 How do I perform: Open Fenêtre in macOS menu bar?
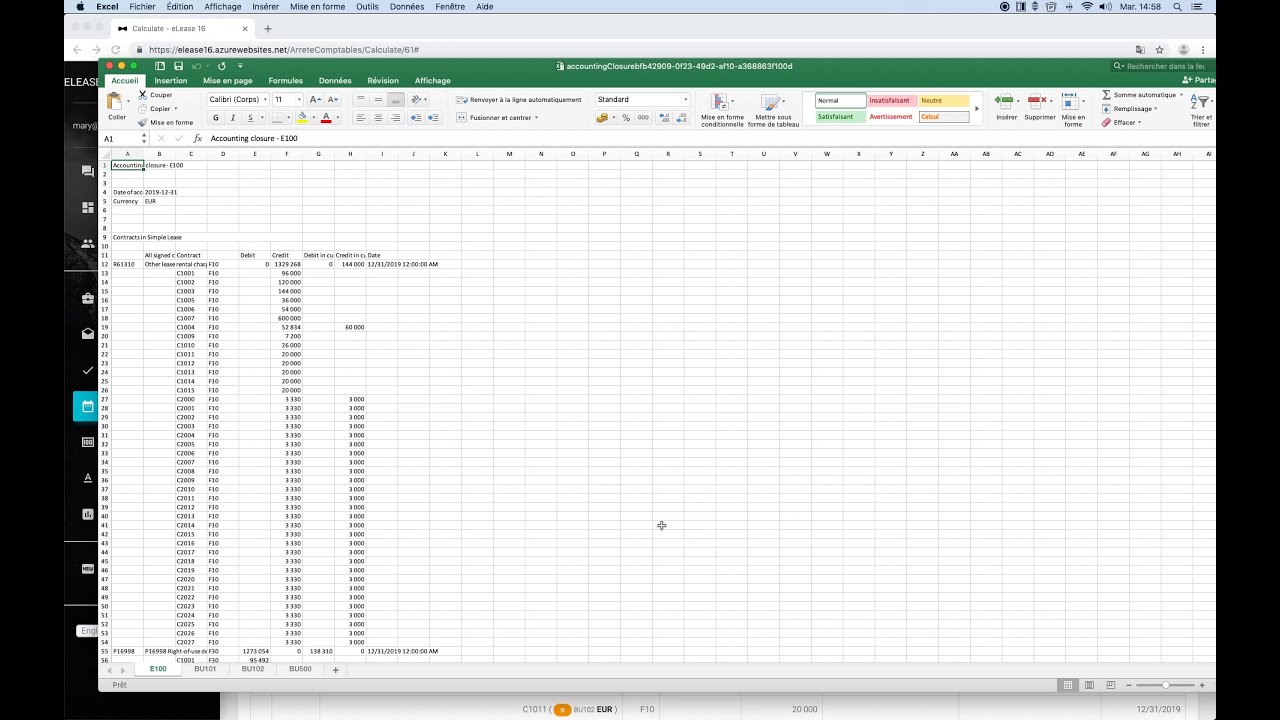450,6
